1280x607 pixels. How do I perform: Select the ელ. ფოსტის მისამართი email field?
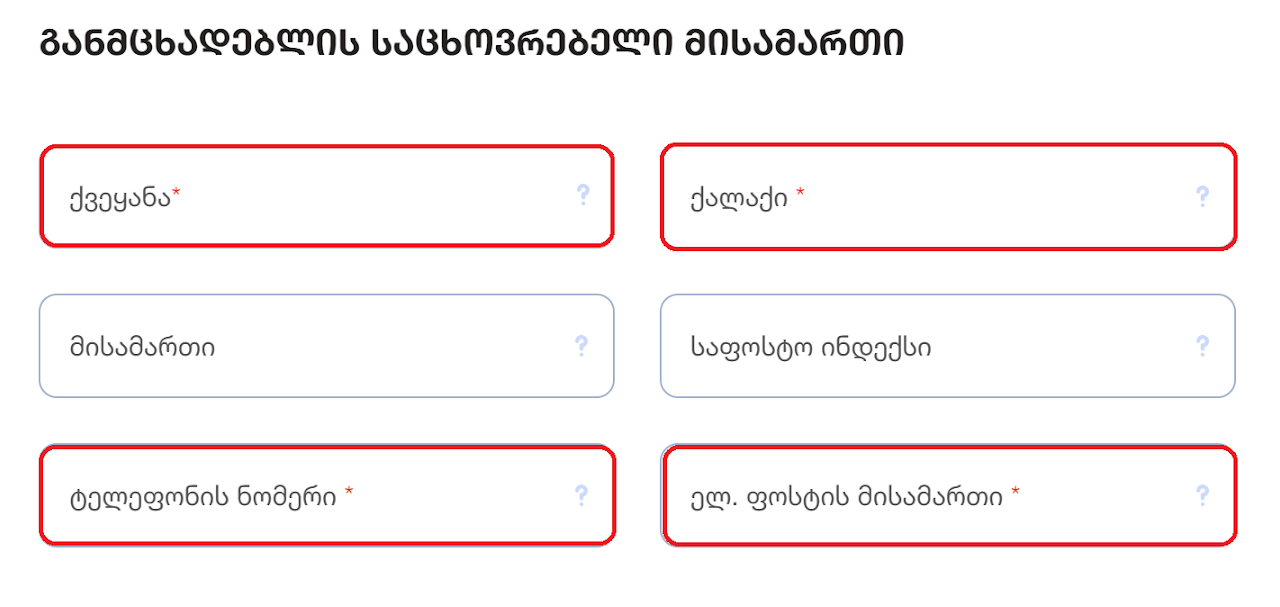pyautogui.click(x=949, y=496)
